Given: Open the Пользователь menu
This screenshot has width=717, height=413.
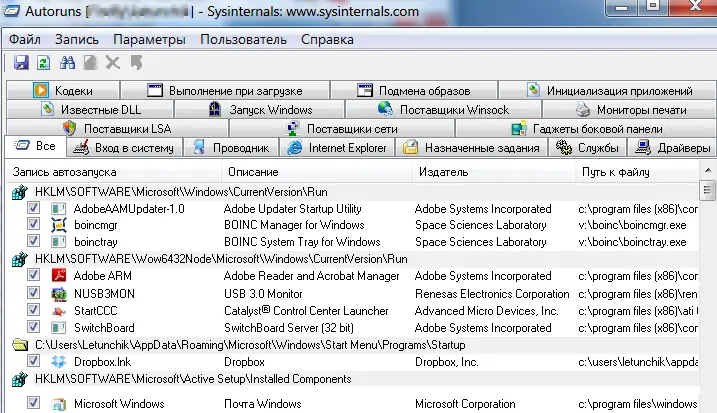Looking at the screenshot, I should pos(243,39).
